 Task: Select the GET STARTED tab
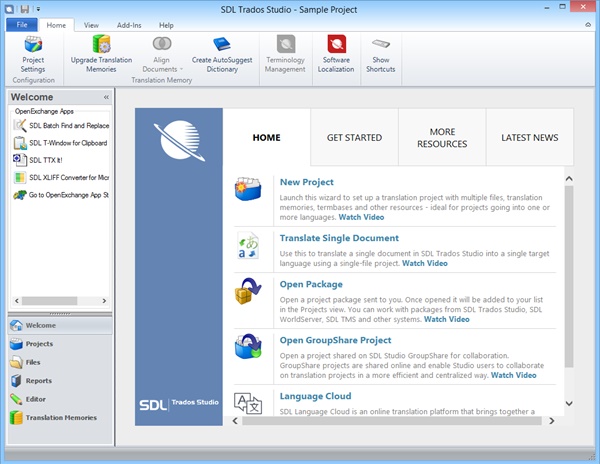click(354, 138)
